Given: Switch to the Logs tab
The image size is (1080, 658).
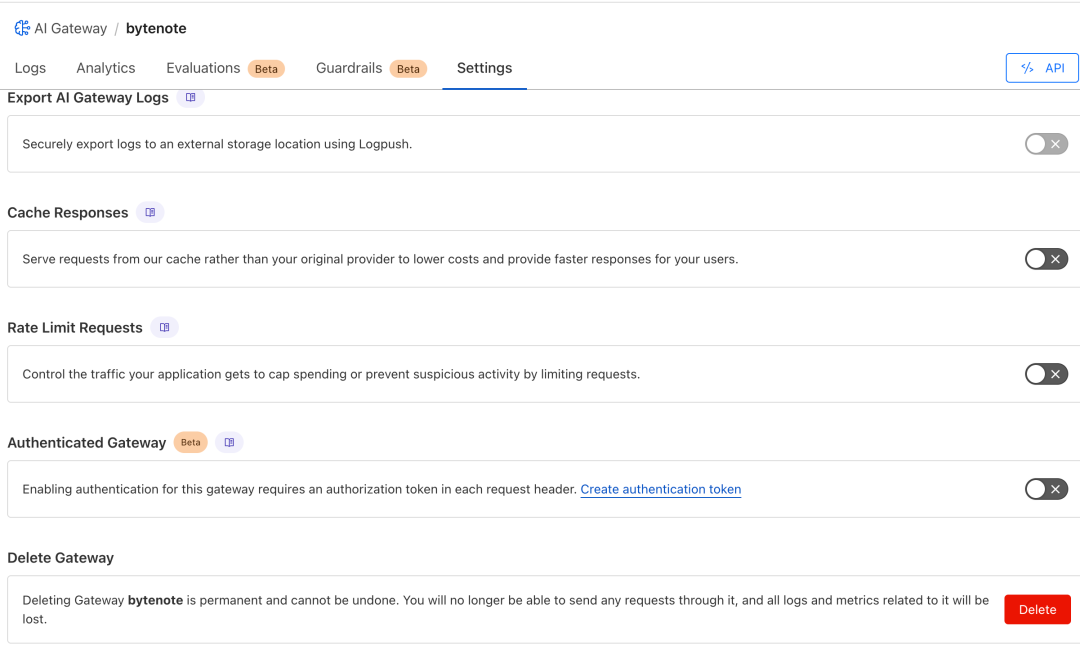Looking at the screenshot, I should point(30,68).
